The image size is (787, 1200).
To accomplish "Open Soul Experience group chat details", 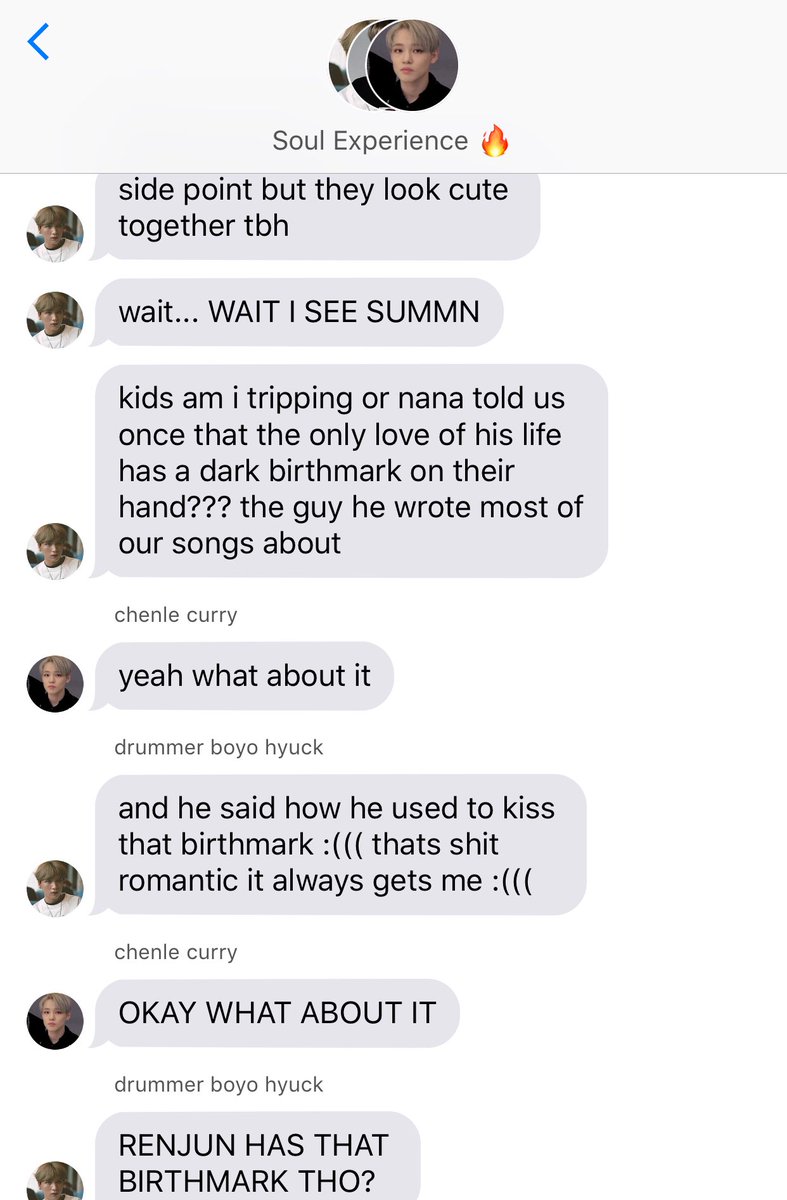I will (370, 141).
